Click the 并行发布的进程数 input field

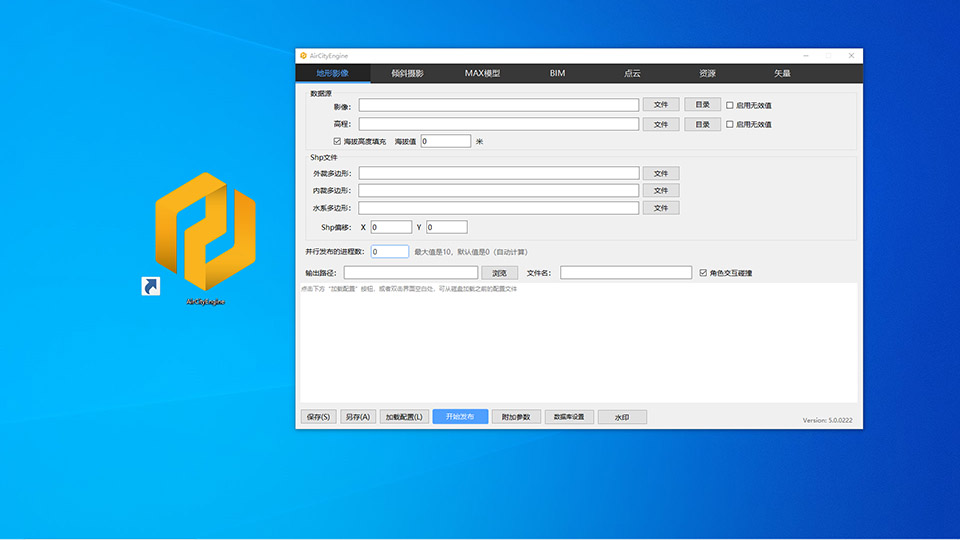point(390,252)
